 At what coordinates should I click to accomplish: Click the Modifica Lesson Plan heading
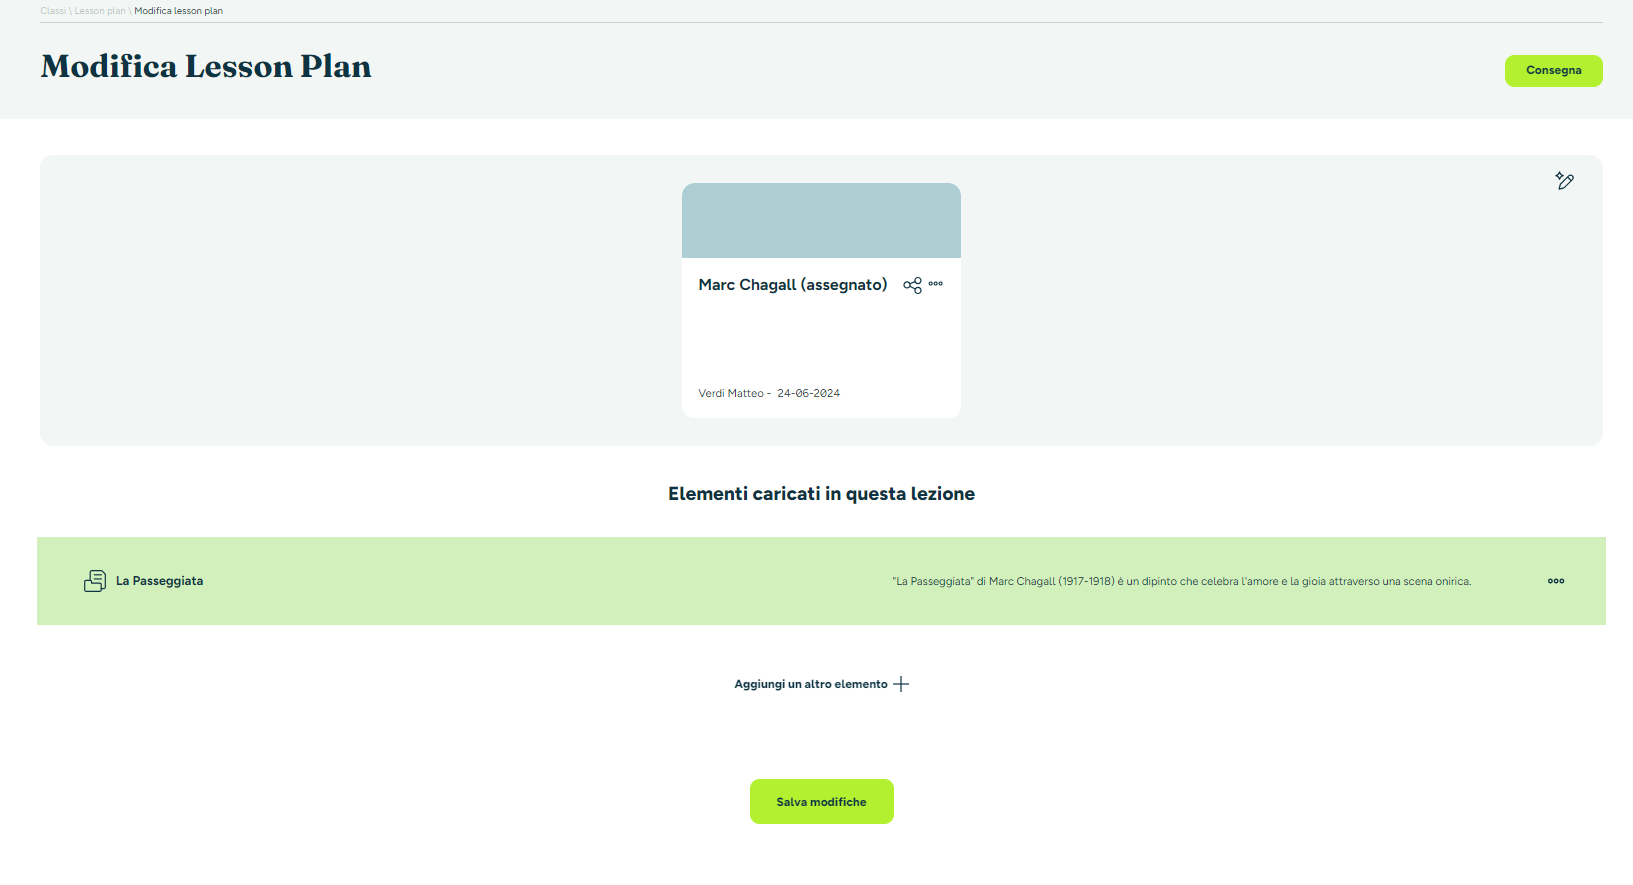206,66
